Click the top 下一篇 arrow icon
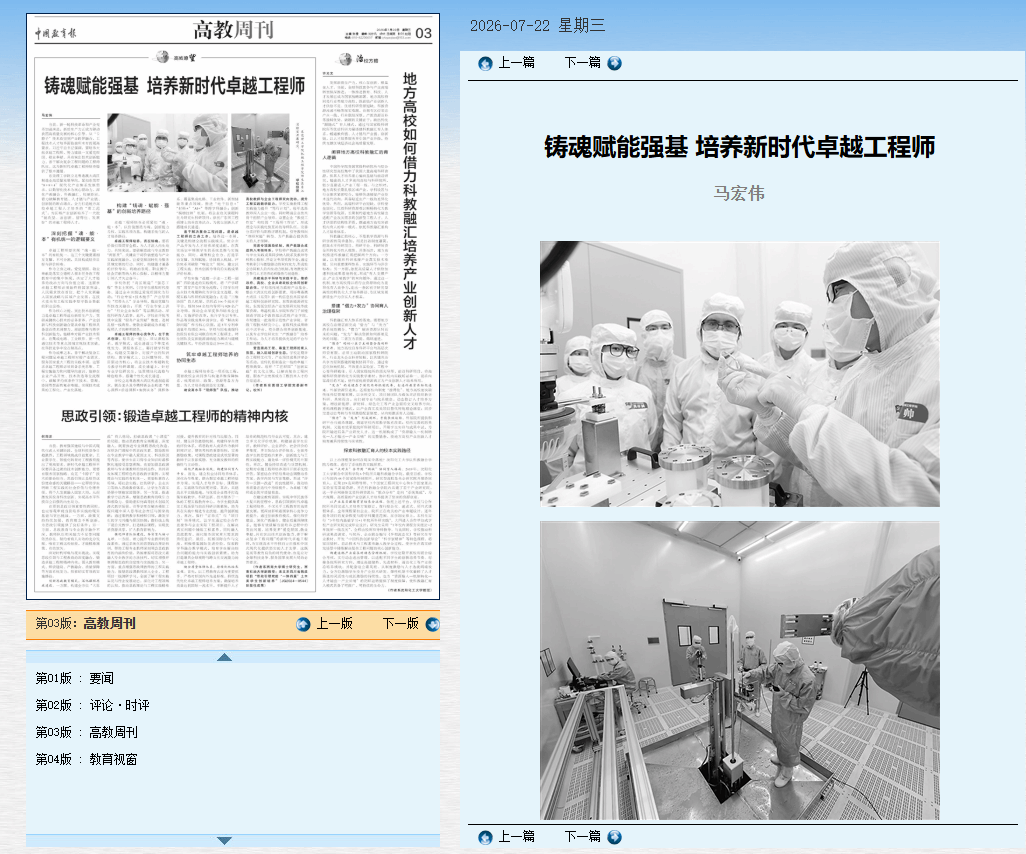Image resolution: width=1026 pixels, height=854 pixels. (x=614, y=63)
